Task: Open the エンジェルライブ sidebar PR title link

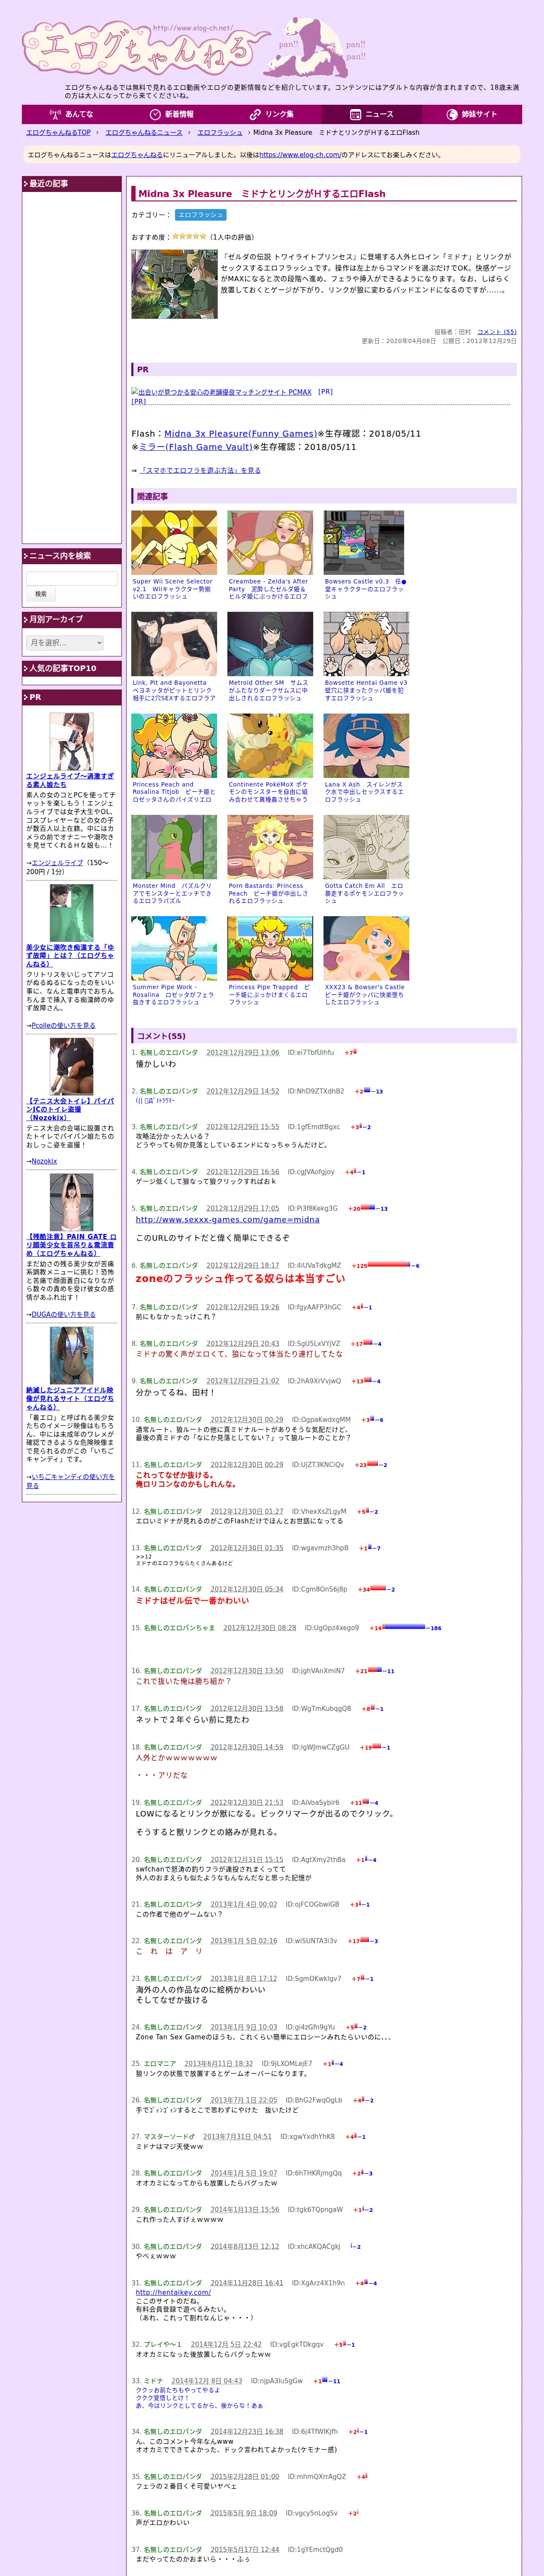Action: click(70, 780)
